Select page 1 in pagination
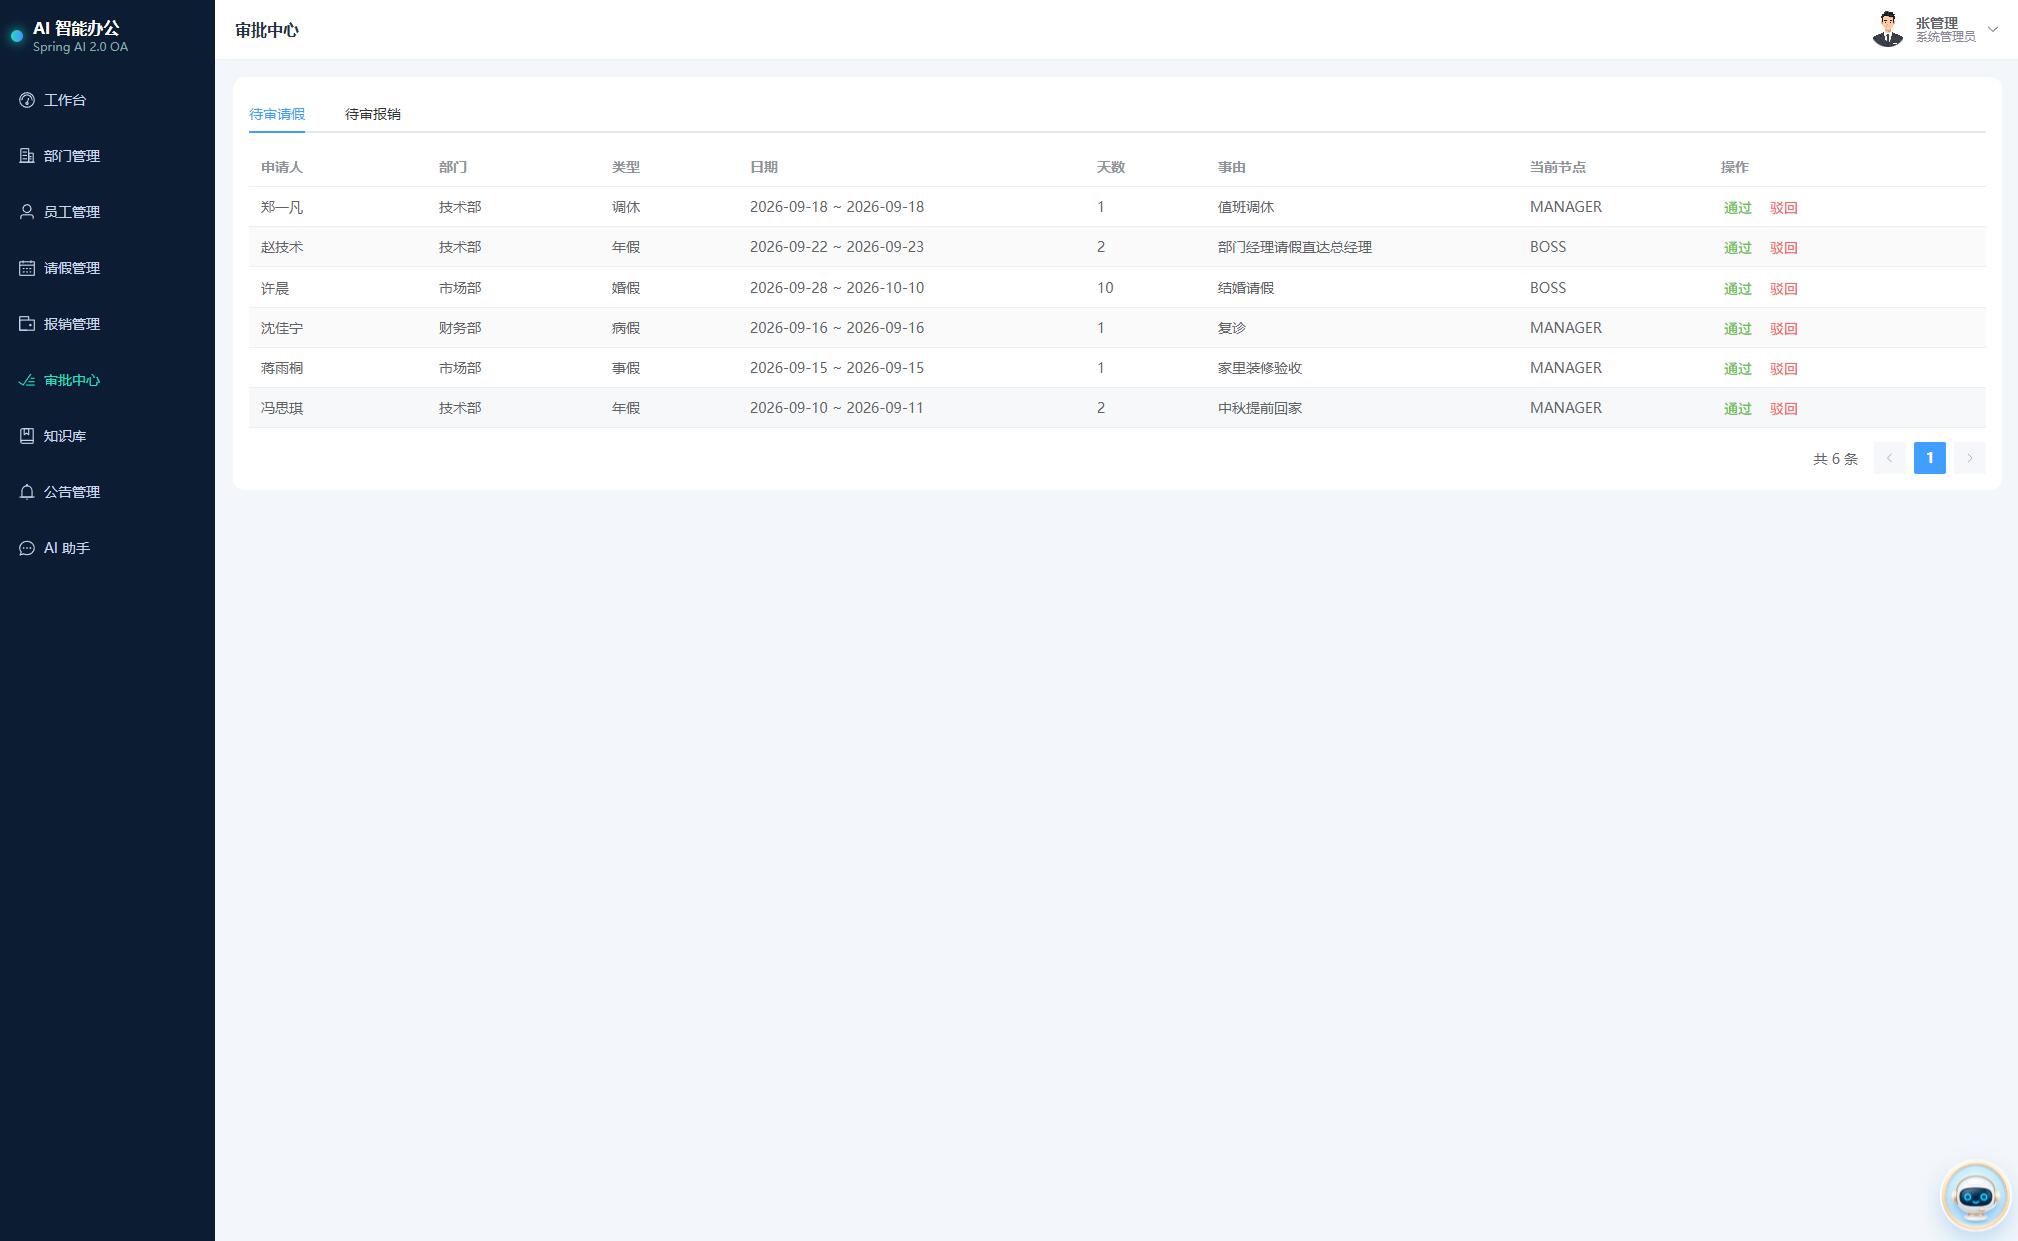Screen dimensions: 2018x1241 click(1930, 458)
